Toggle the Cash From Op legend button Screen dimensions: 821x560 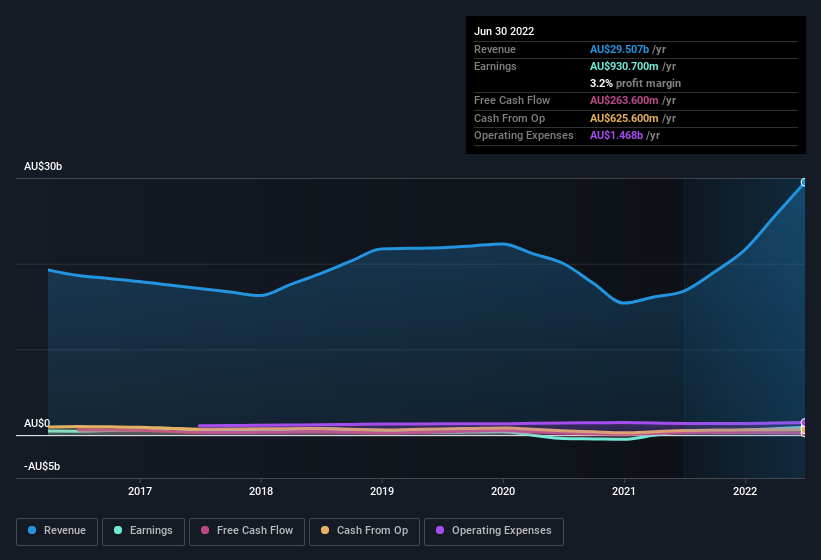pos(364,531)
